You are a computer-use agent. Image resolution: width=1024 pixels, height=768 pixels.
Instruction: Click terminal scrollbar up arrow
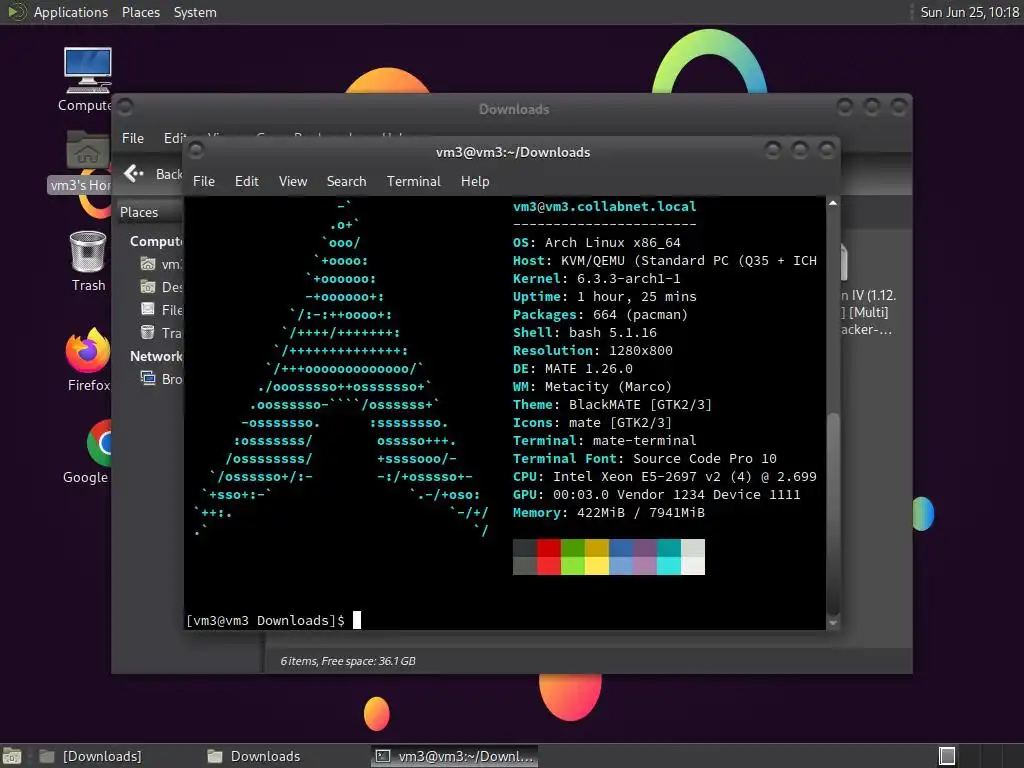(x=833, y=203)
